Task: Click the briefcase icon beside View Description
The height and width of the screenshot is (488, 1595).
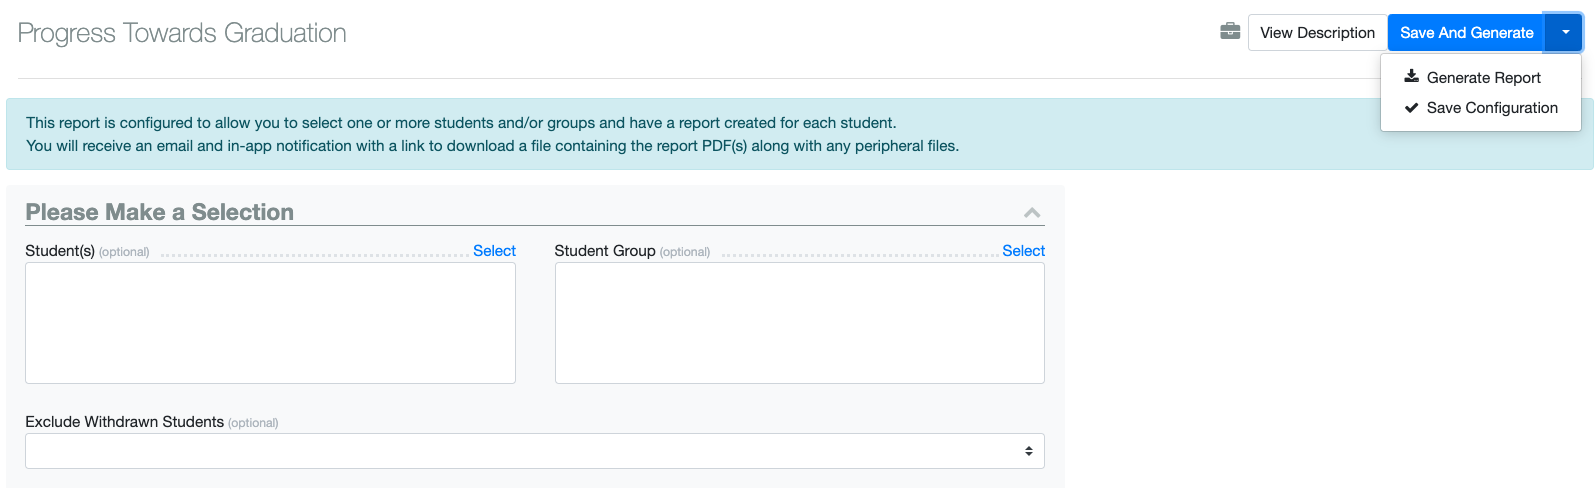Action: (1230, 32)
